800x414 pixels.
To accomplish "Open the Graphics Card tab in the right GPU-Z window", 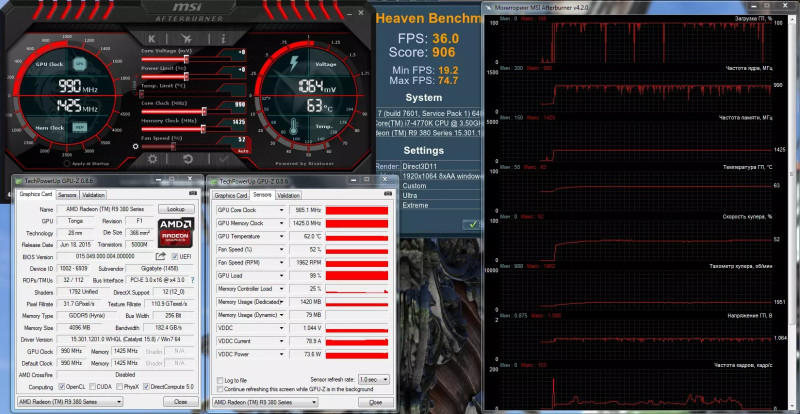I will click(x=231, y=195).
